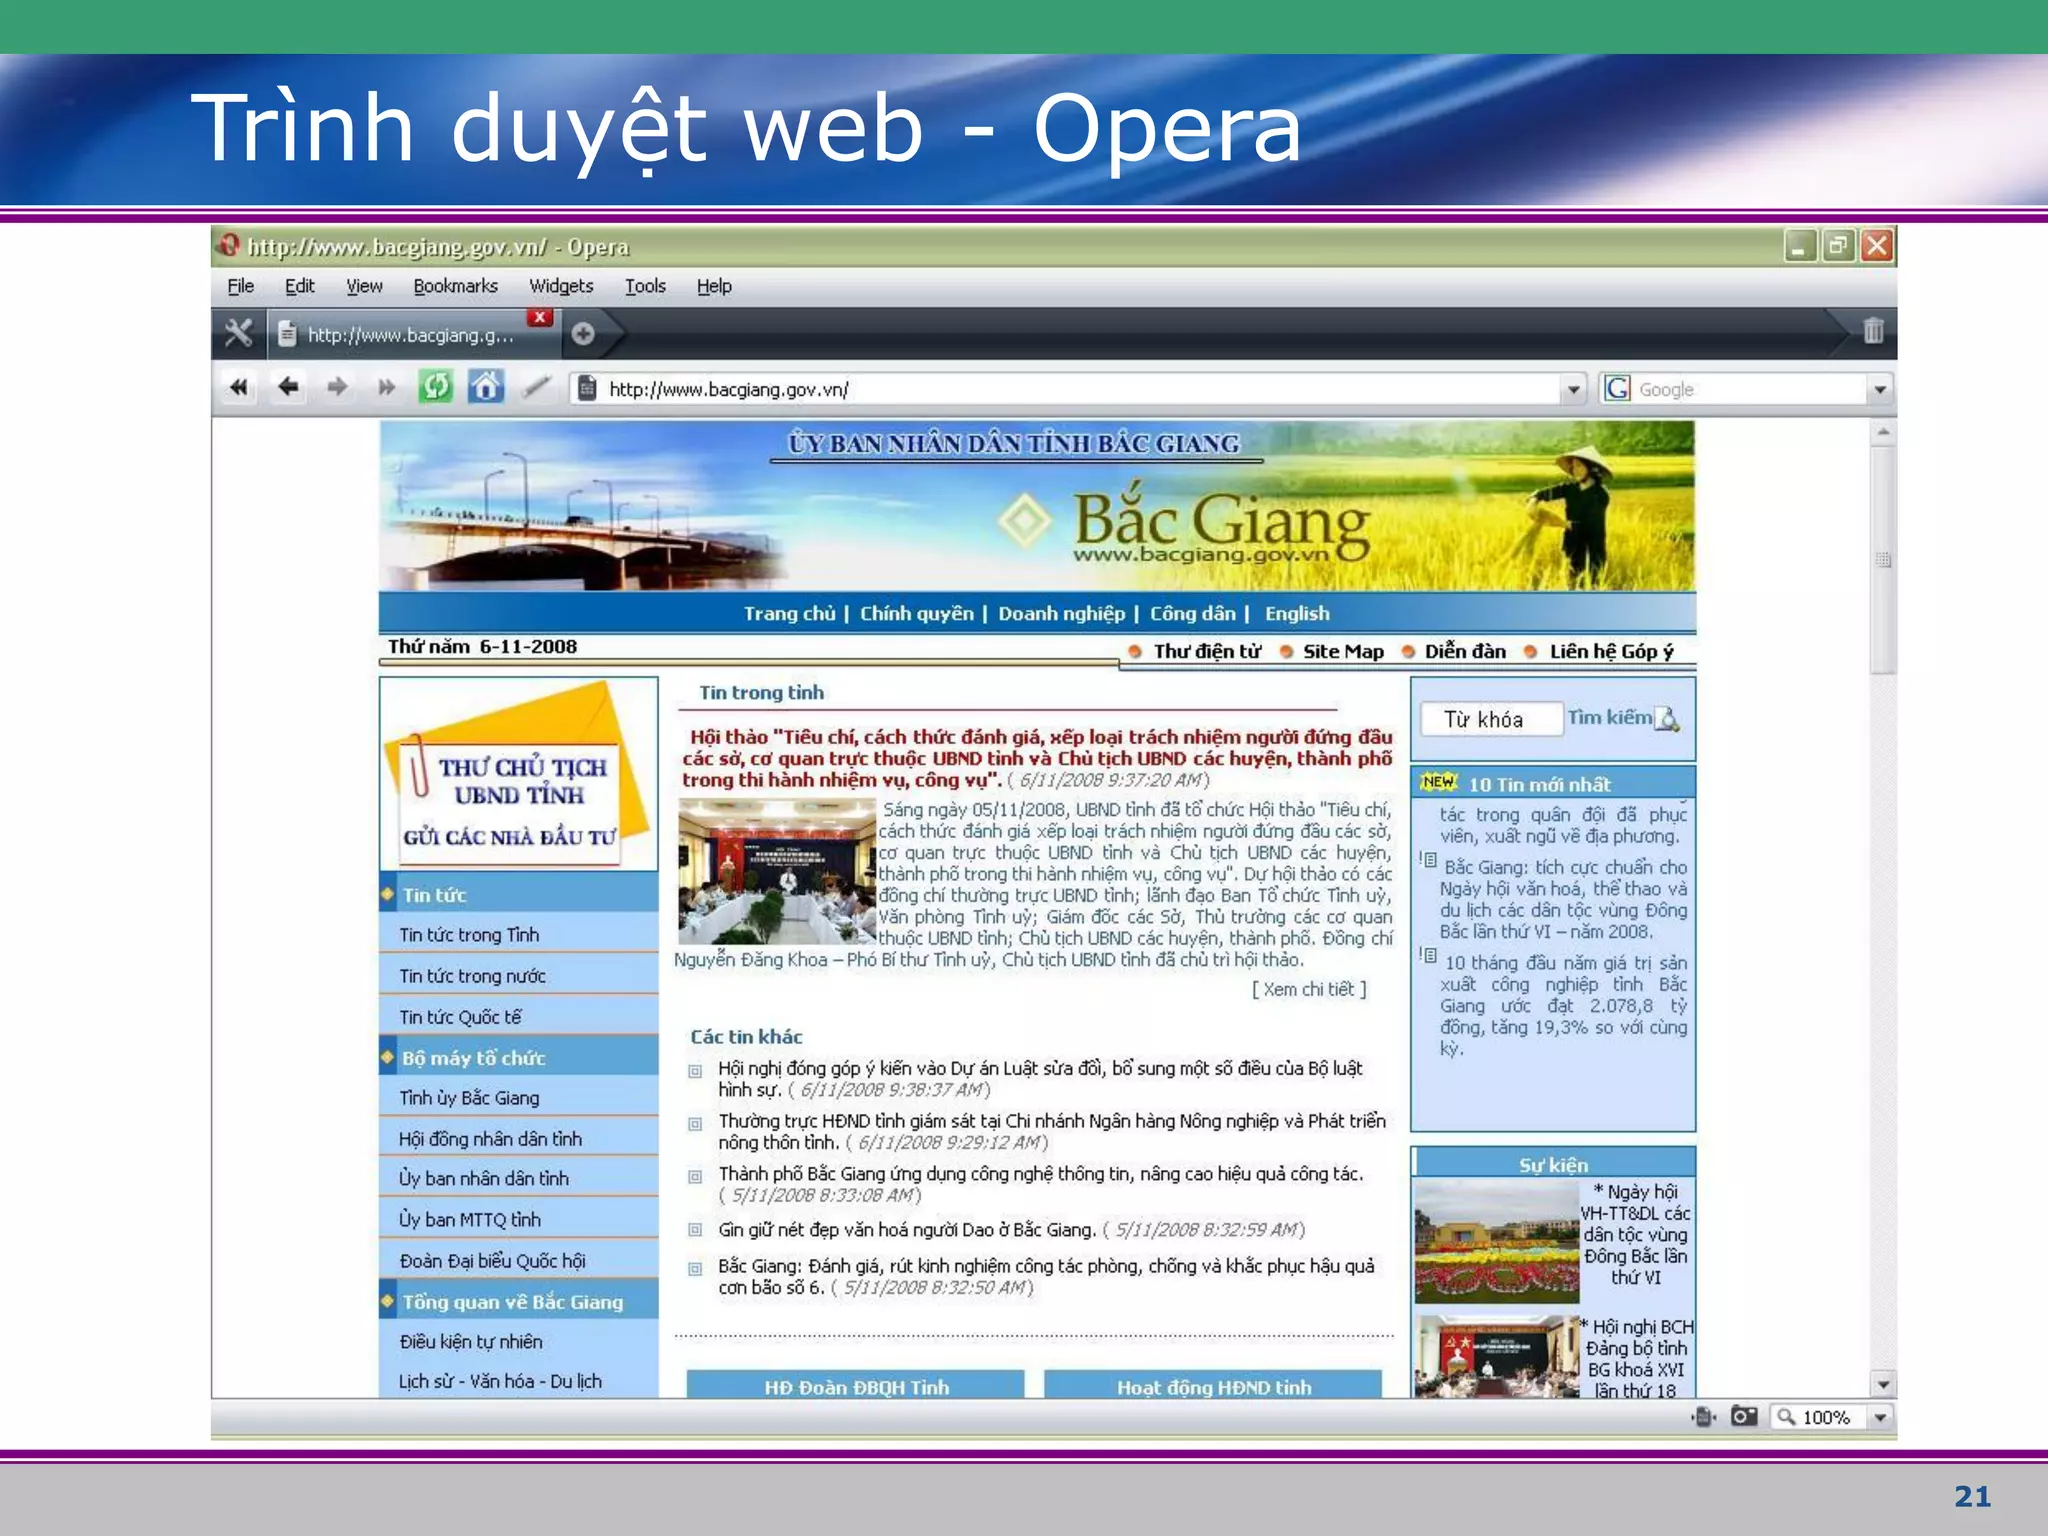Open the zoom level dropdown arrow
Viewport: 2048px width, 1536px height.
click(1880, 1417)
